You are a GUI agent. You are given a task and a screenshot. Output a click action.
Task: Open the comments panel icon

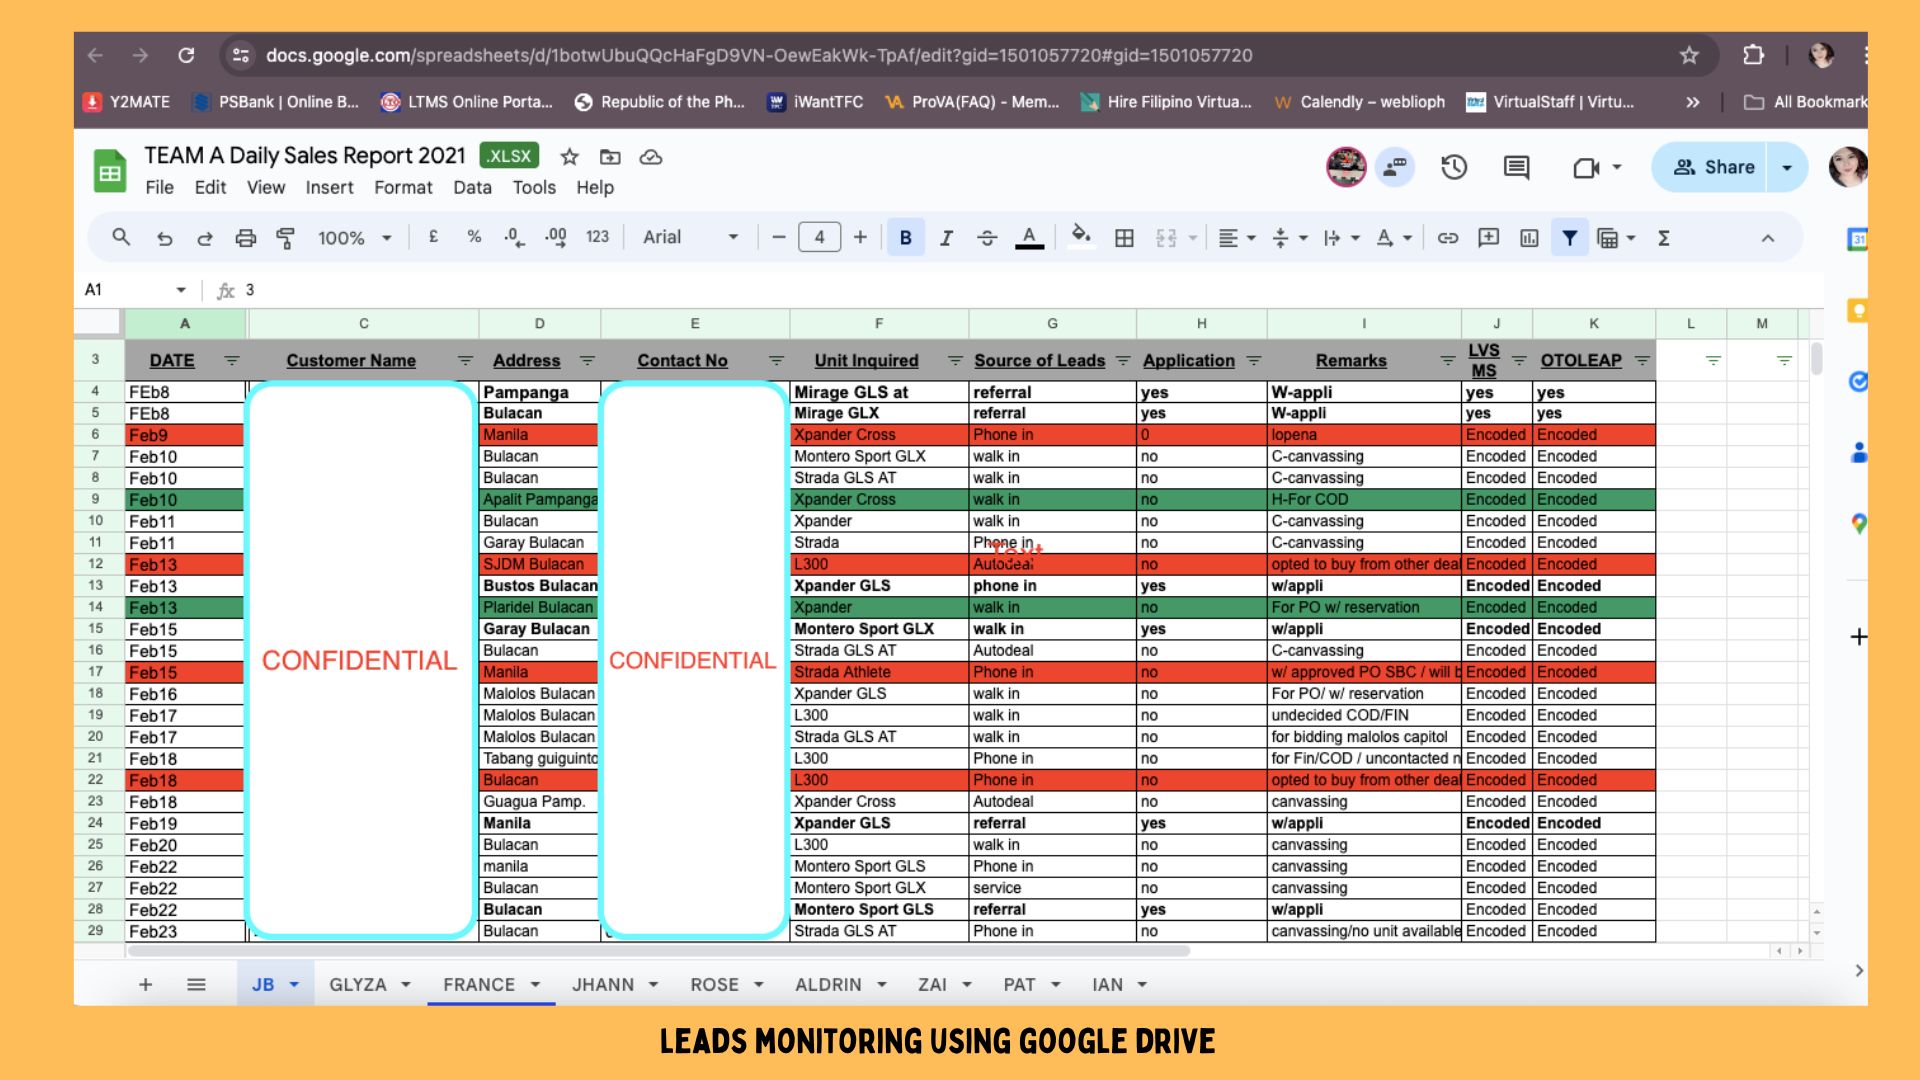(x=1516, y=167)
